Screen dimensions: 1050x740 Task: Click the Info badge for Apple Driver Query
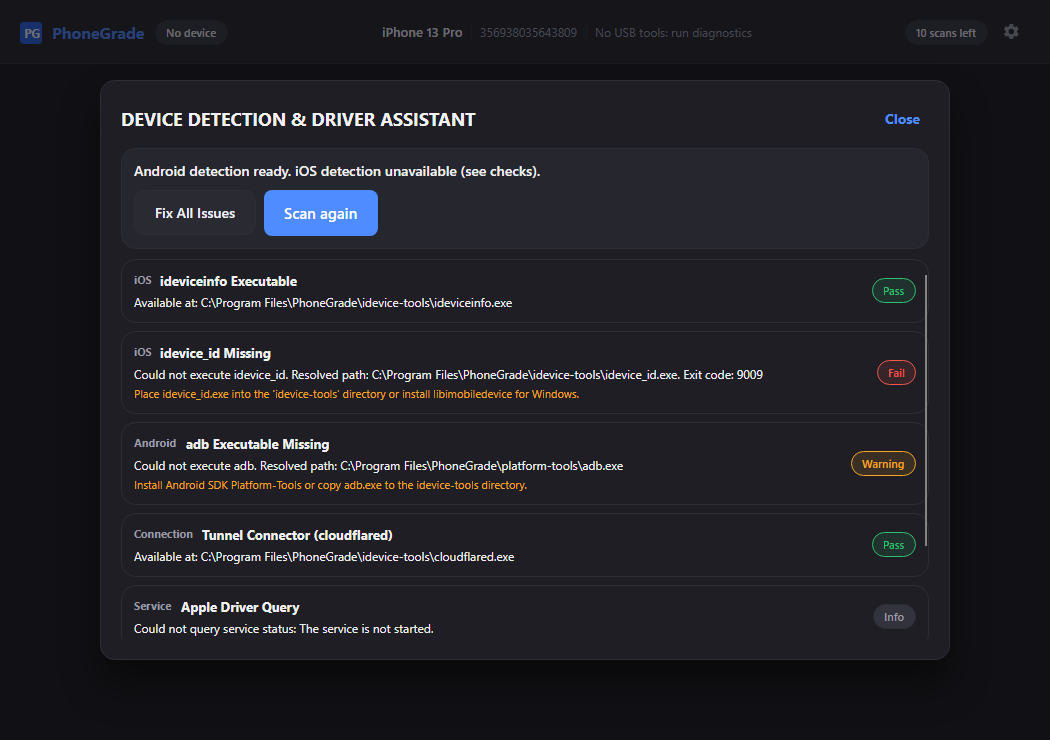(893, 617)
